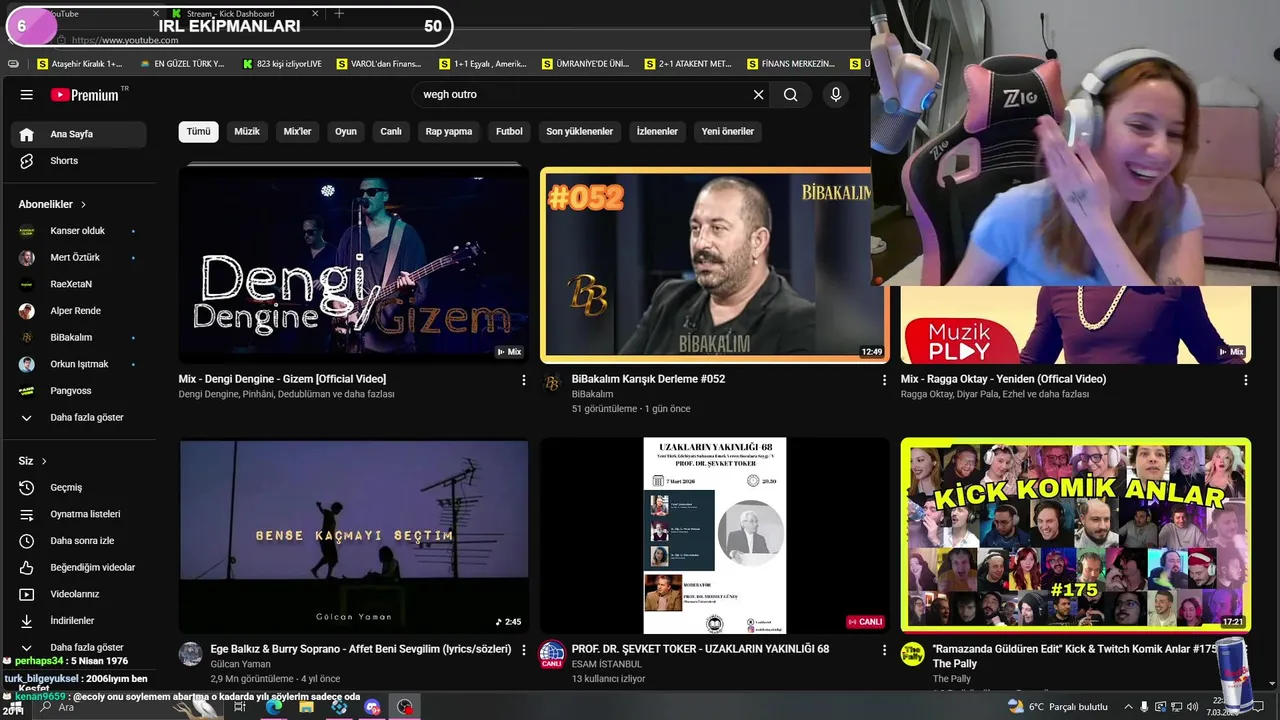Expand Abonelikler subscriptions section
Screen dimensions: 1280x720
(52, 204)
